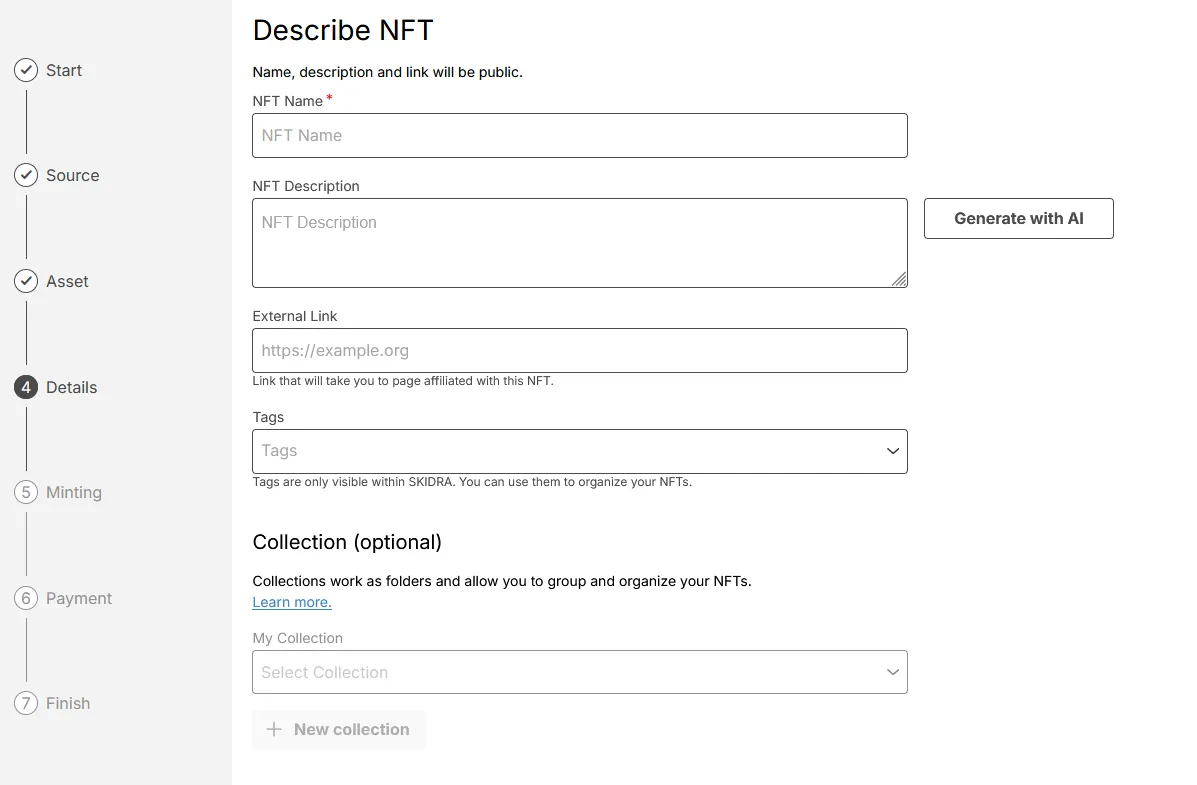Viewport: 1197px width, 785px height.
Task: Click the 'Link that will take you' hint text
Action: click(x=403, y=381)
